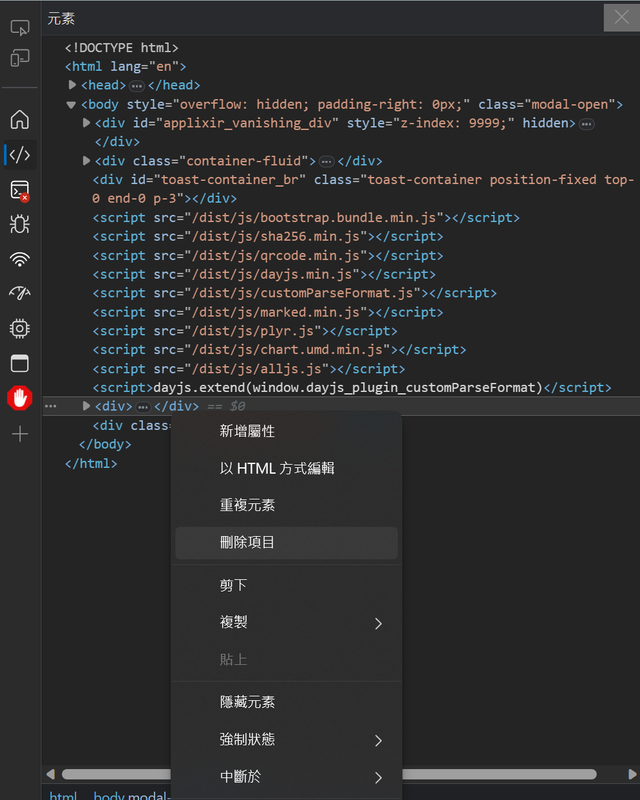Screen dimensions: 640x800
Task: Select the toast-container_br div node
Action: (363, 189)
